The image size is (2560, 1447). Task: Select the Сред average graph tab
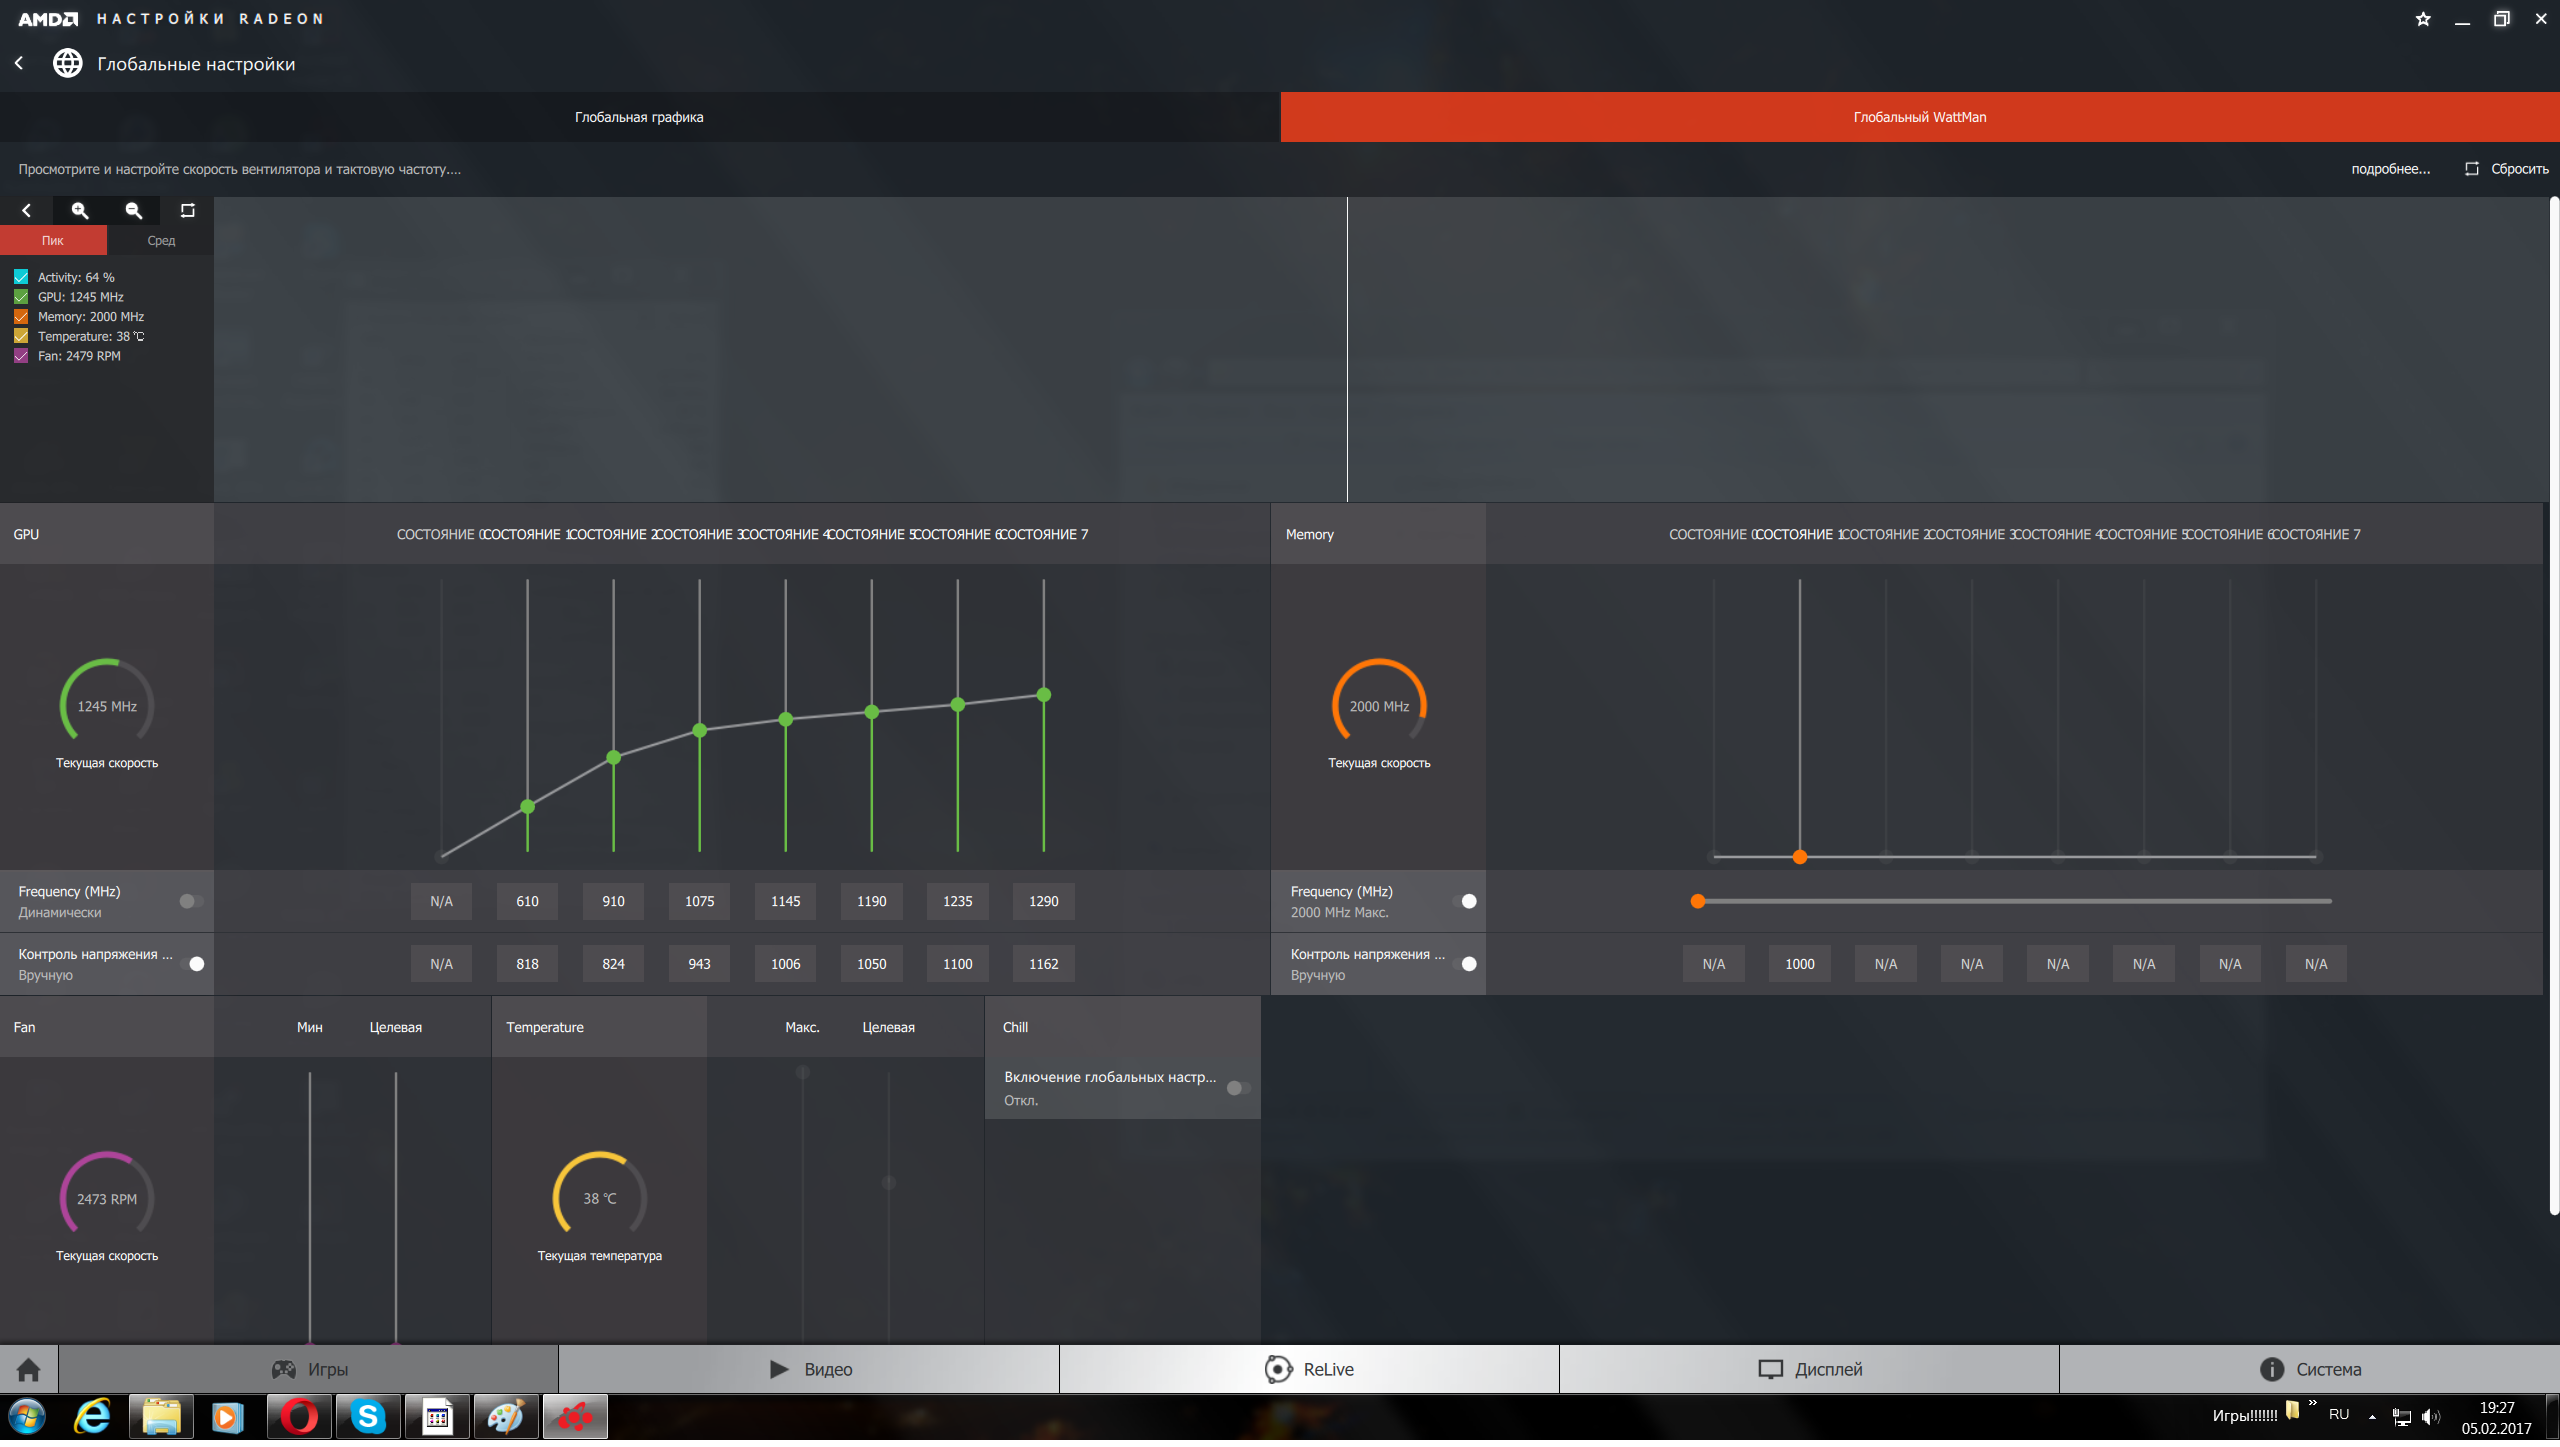pos(161,241)
